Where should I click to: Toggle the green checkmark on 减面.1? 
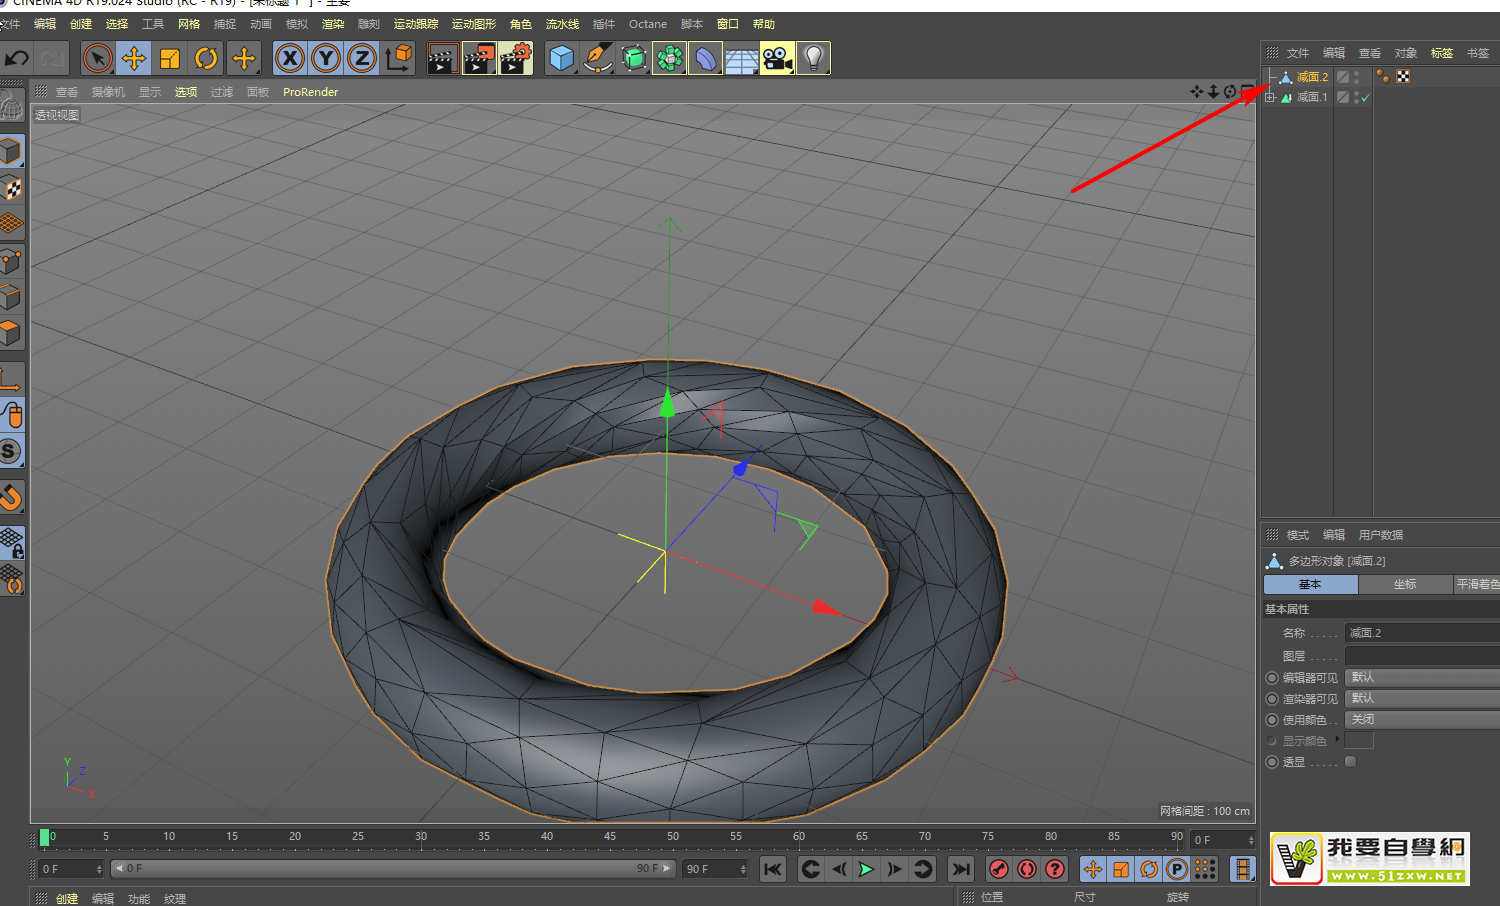1365,98
